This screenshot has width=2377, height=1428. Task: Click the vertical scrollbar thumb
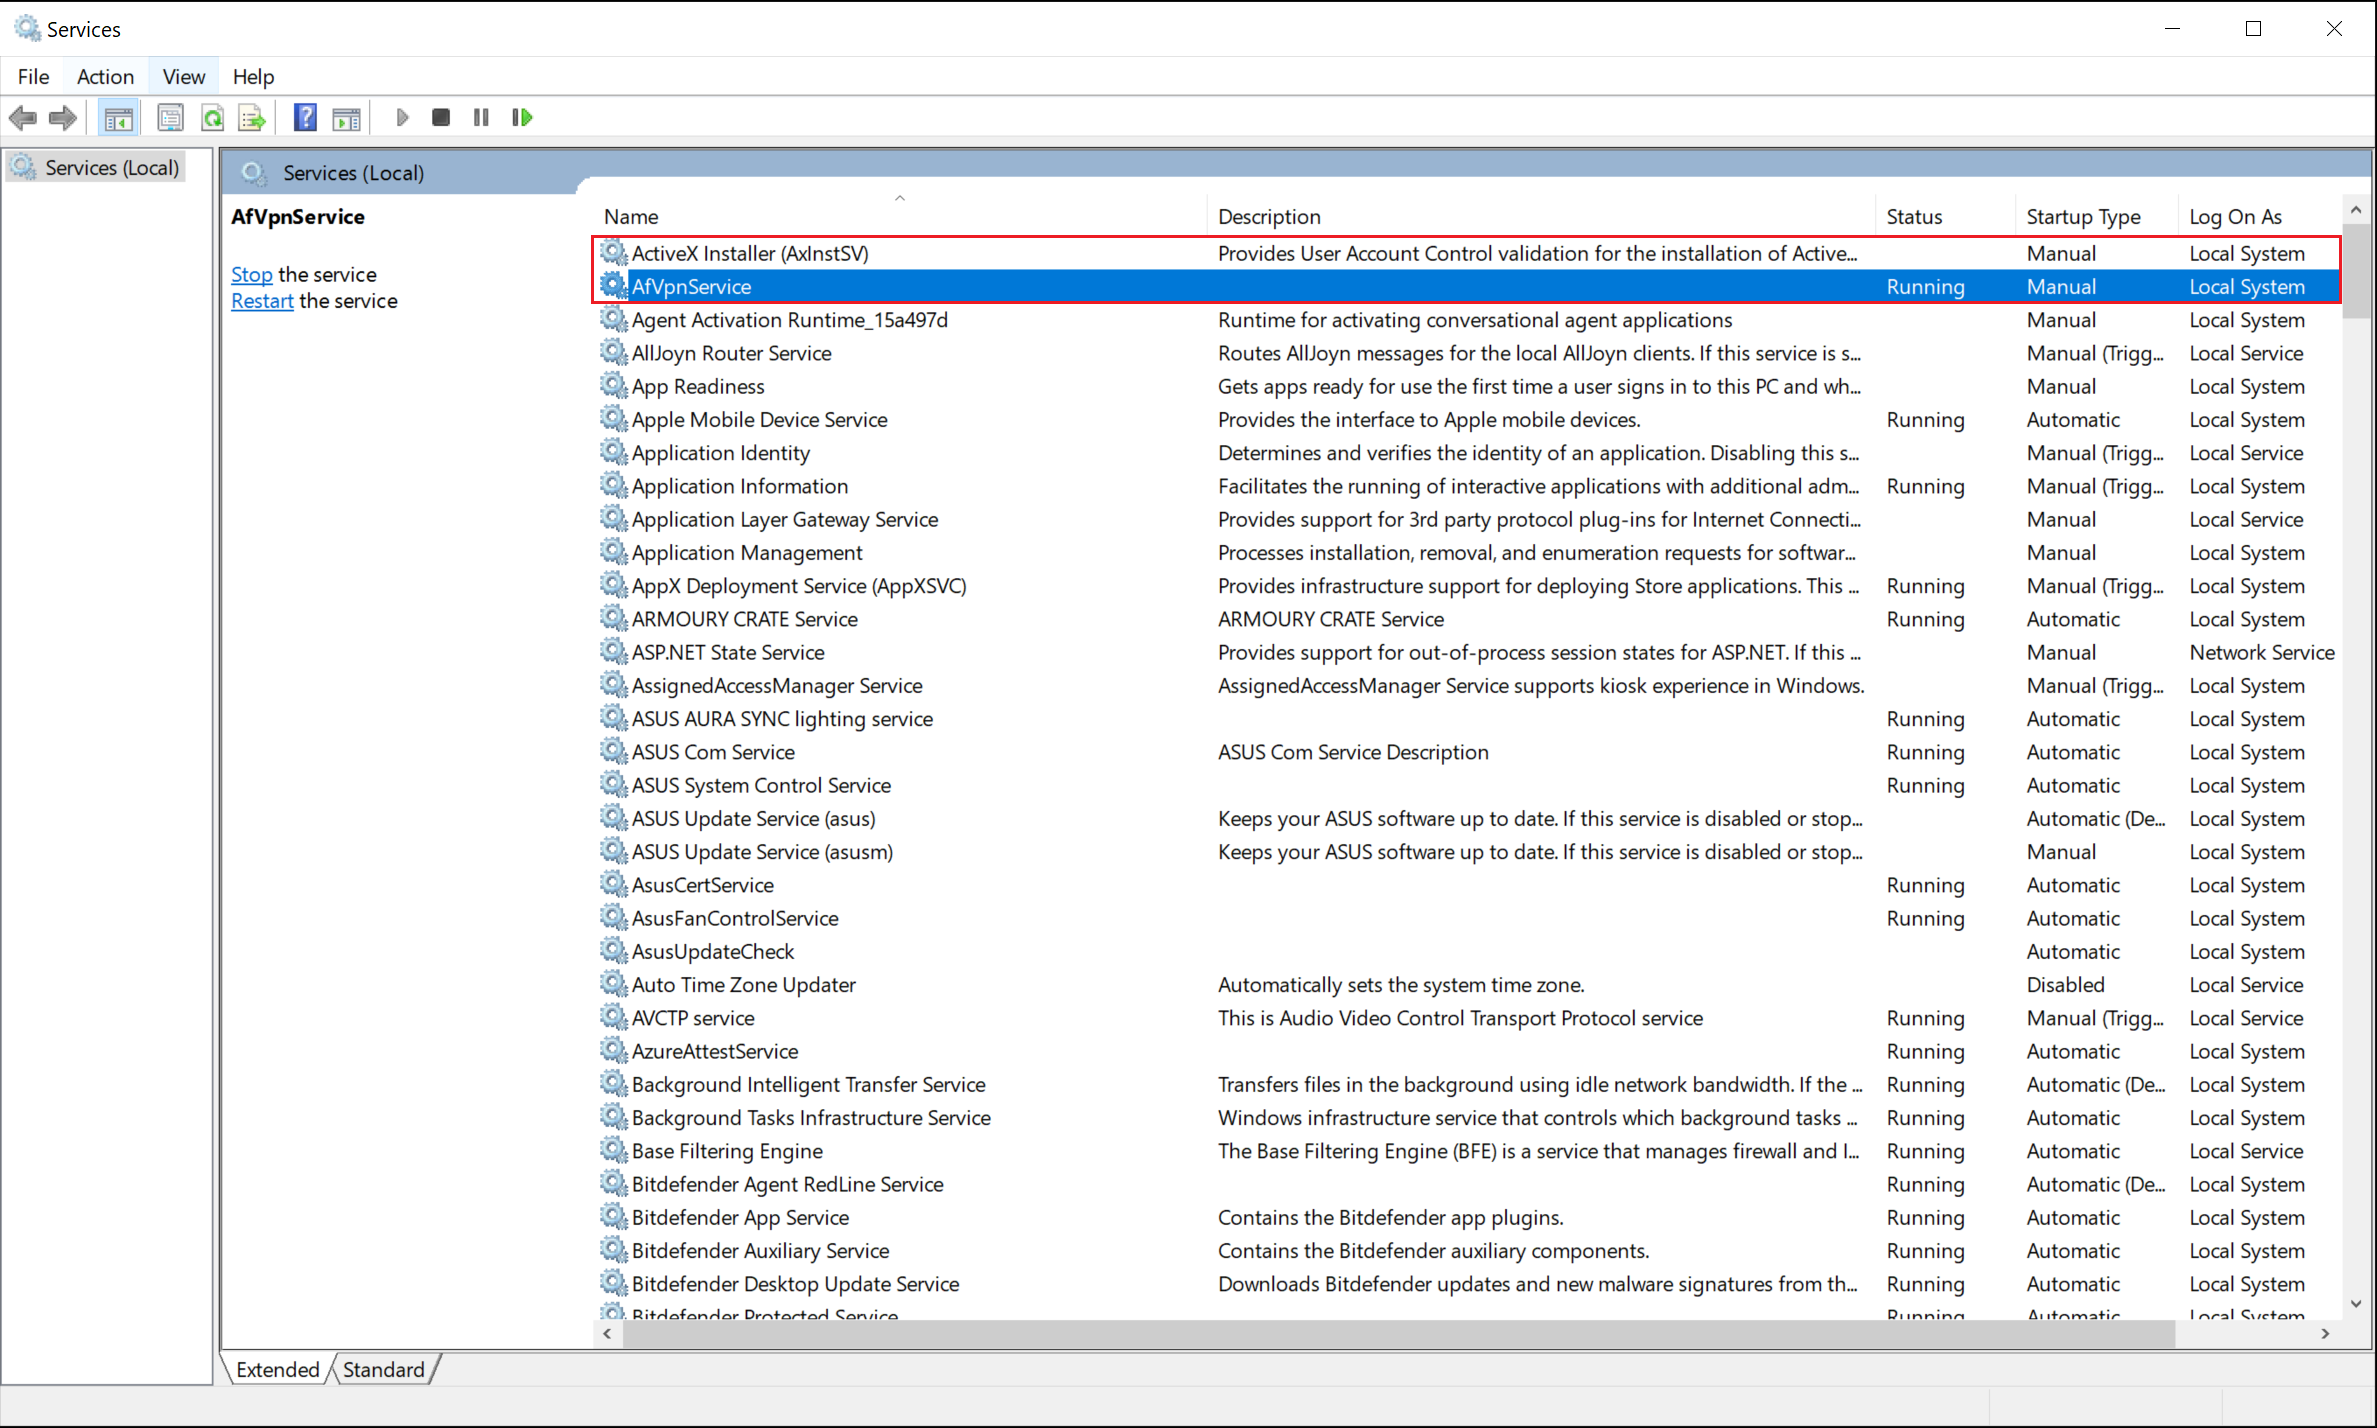click(x=2356, y=271)
